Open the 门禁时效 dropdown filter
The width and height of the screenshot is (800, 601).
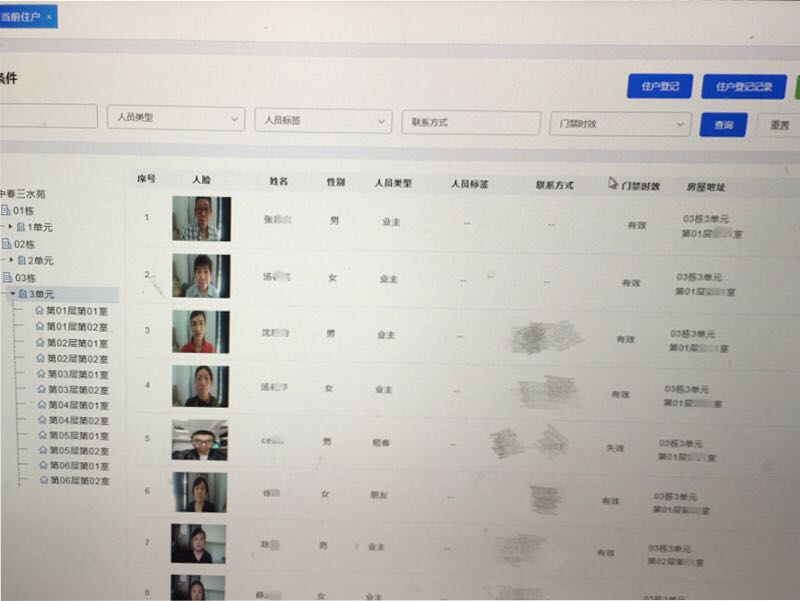click(x=620, y=124)
